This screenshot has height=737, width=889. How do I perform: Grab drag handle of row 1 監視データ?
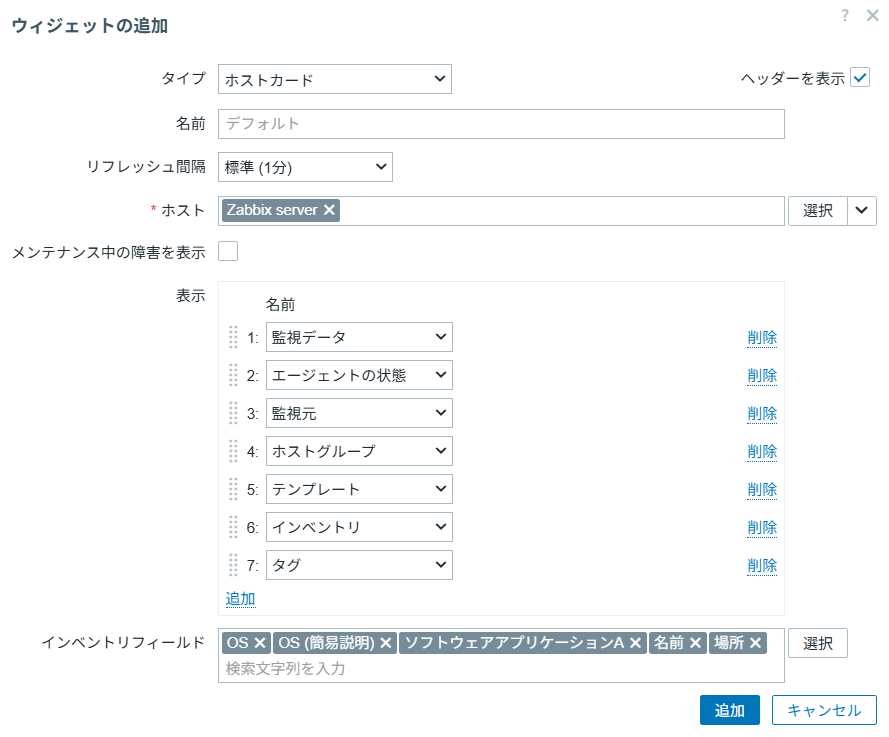[x=233, y=337]
